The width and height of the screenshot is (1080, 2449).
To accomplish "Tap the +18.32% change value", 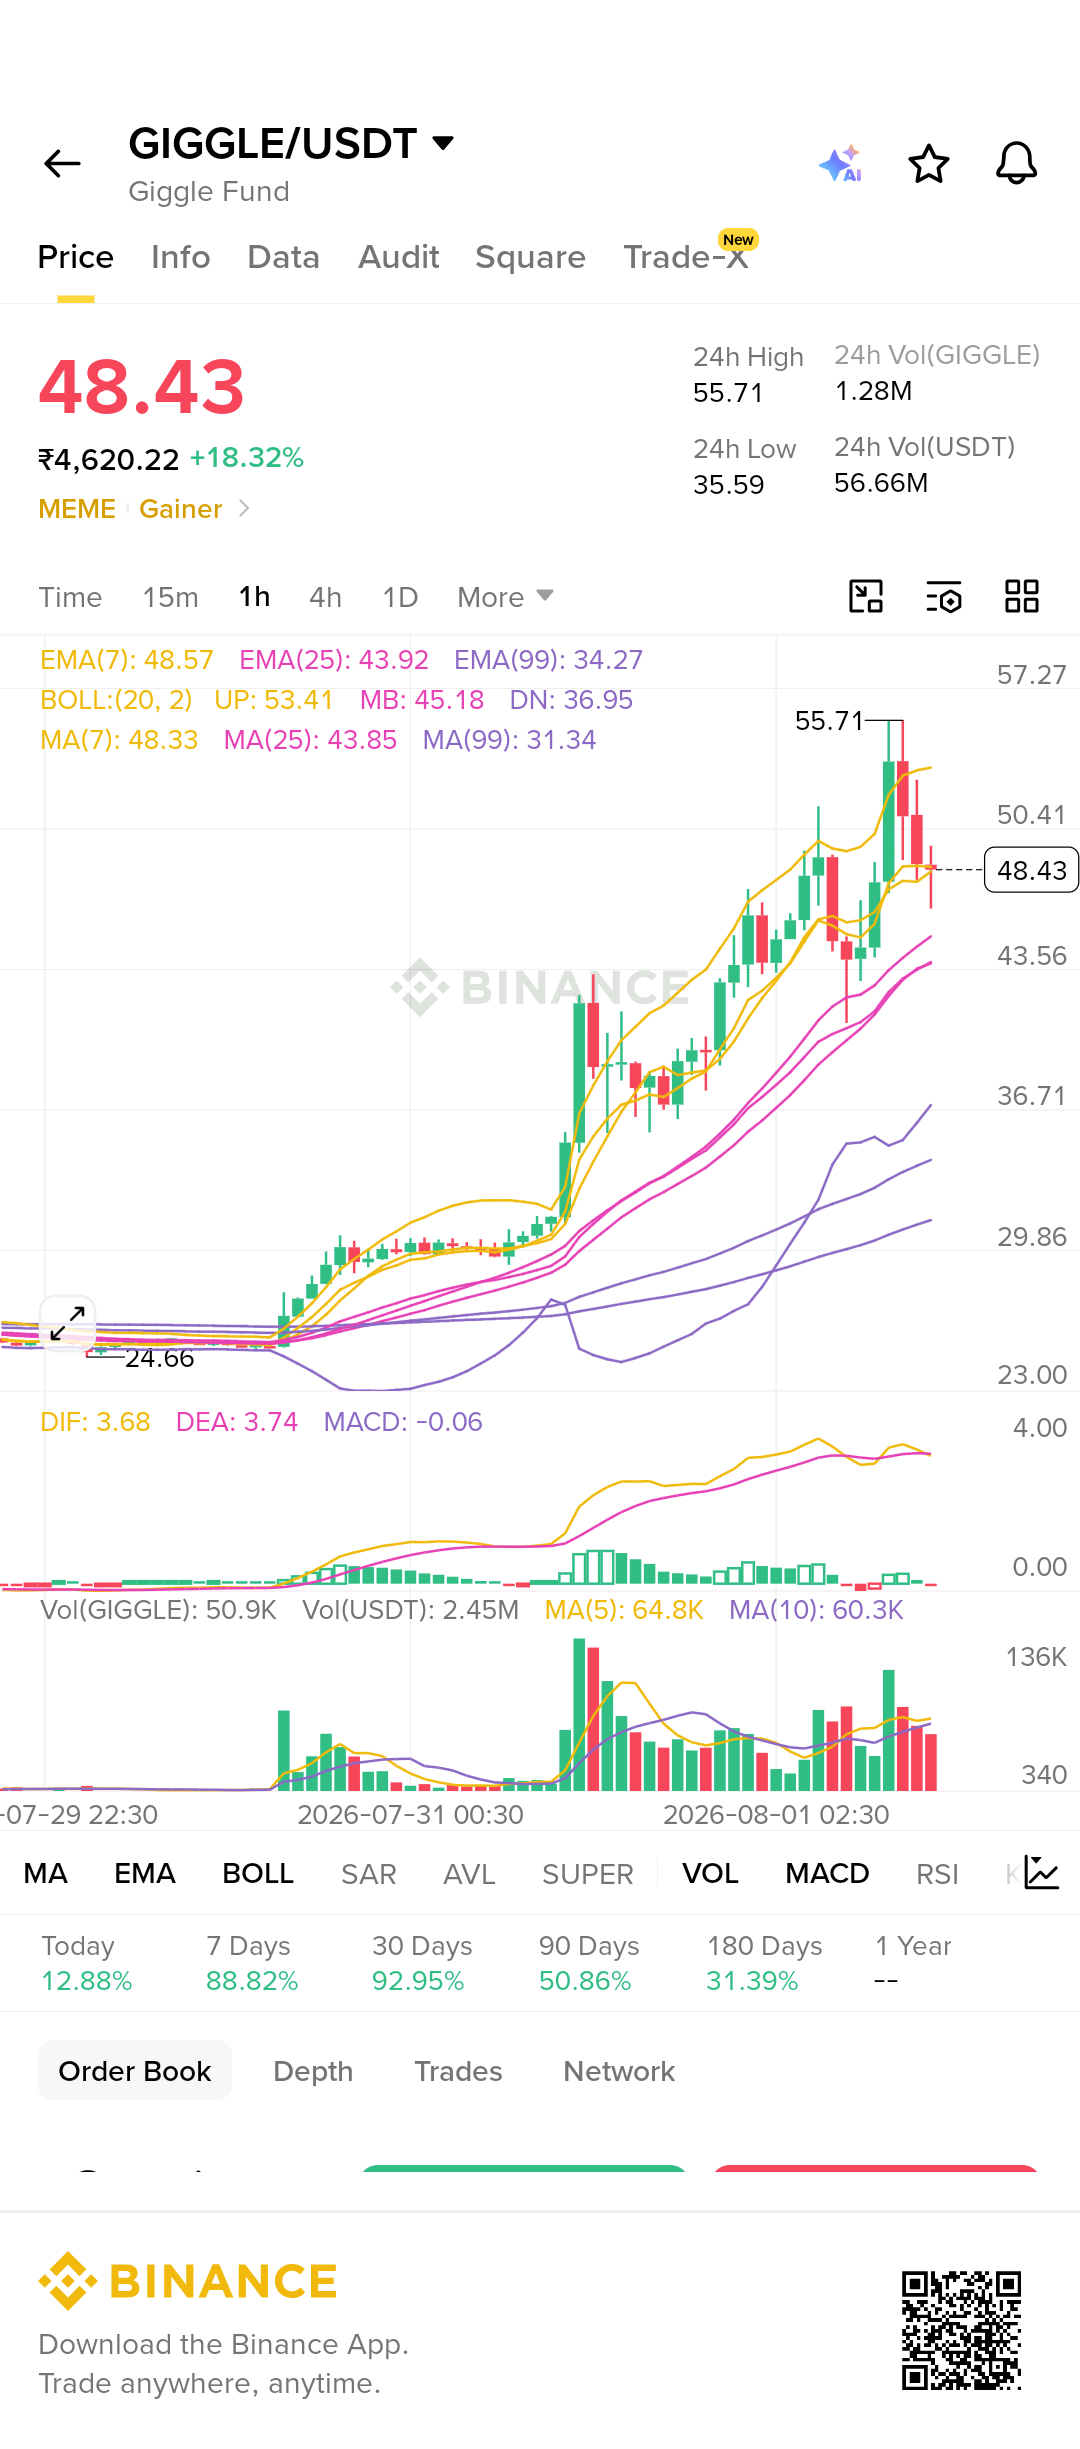I will click(x=247, y=458).
